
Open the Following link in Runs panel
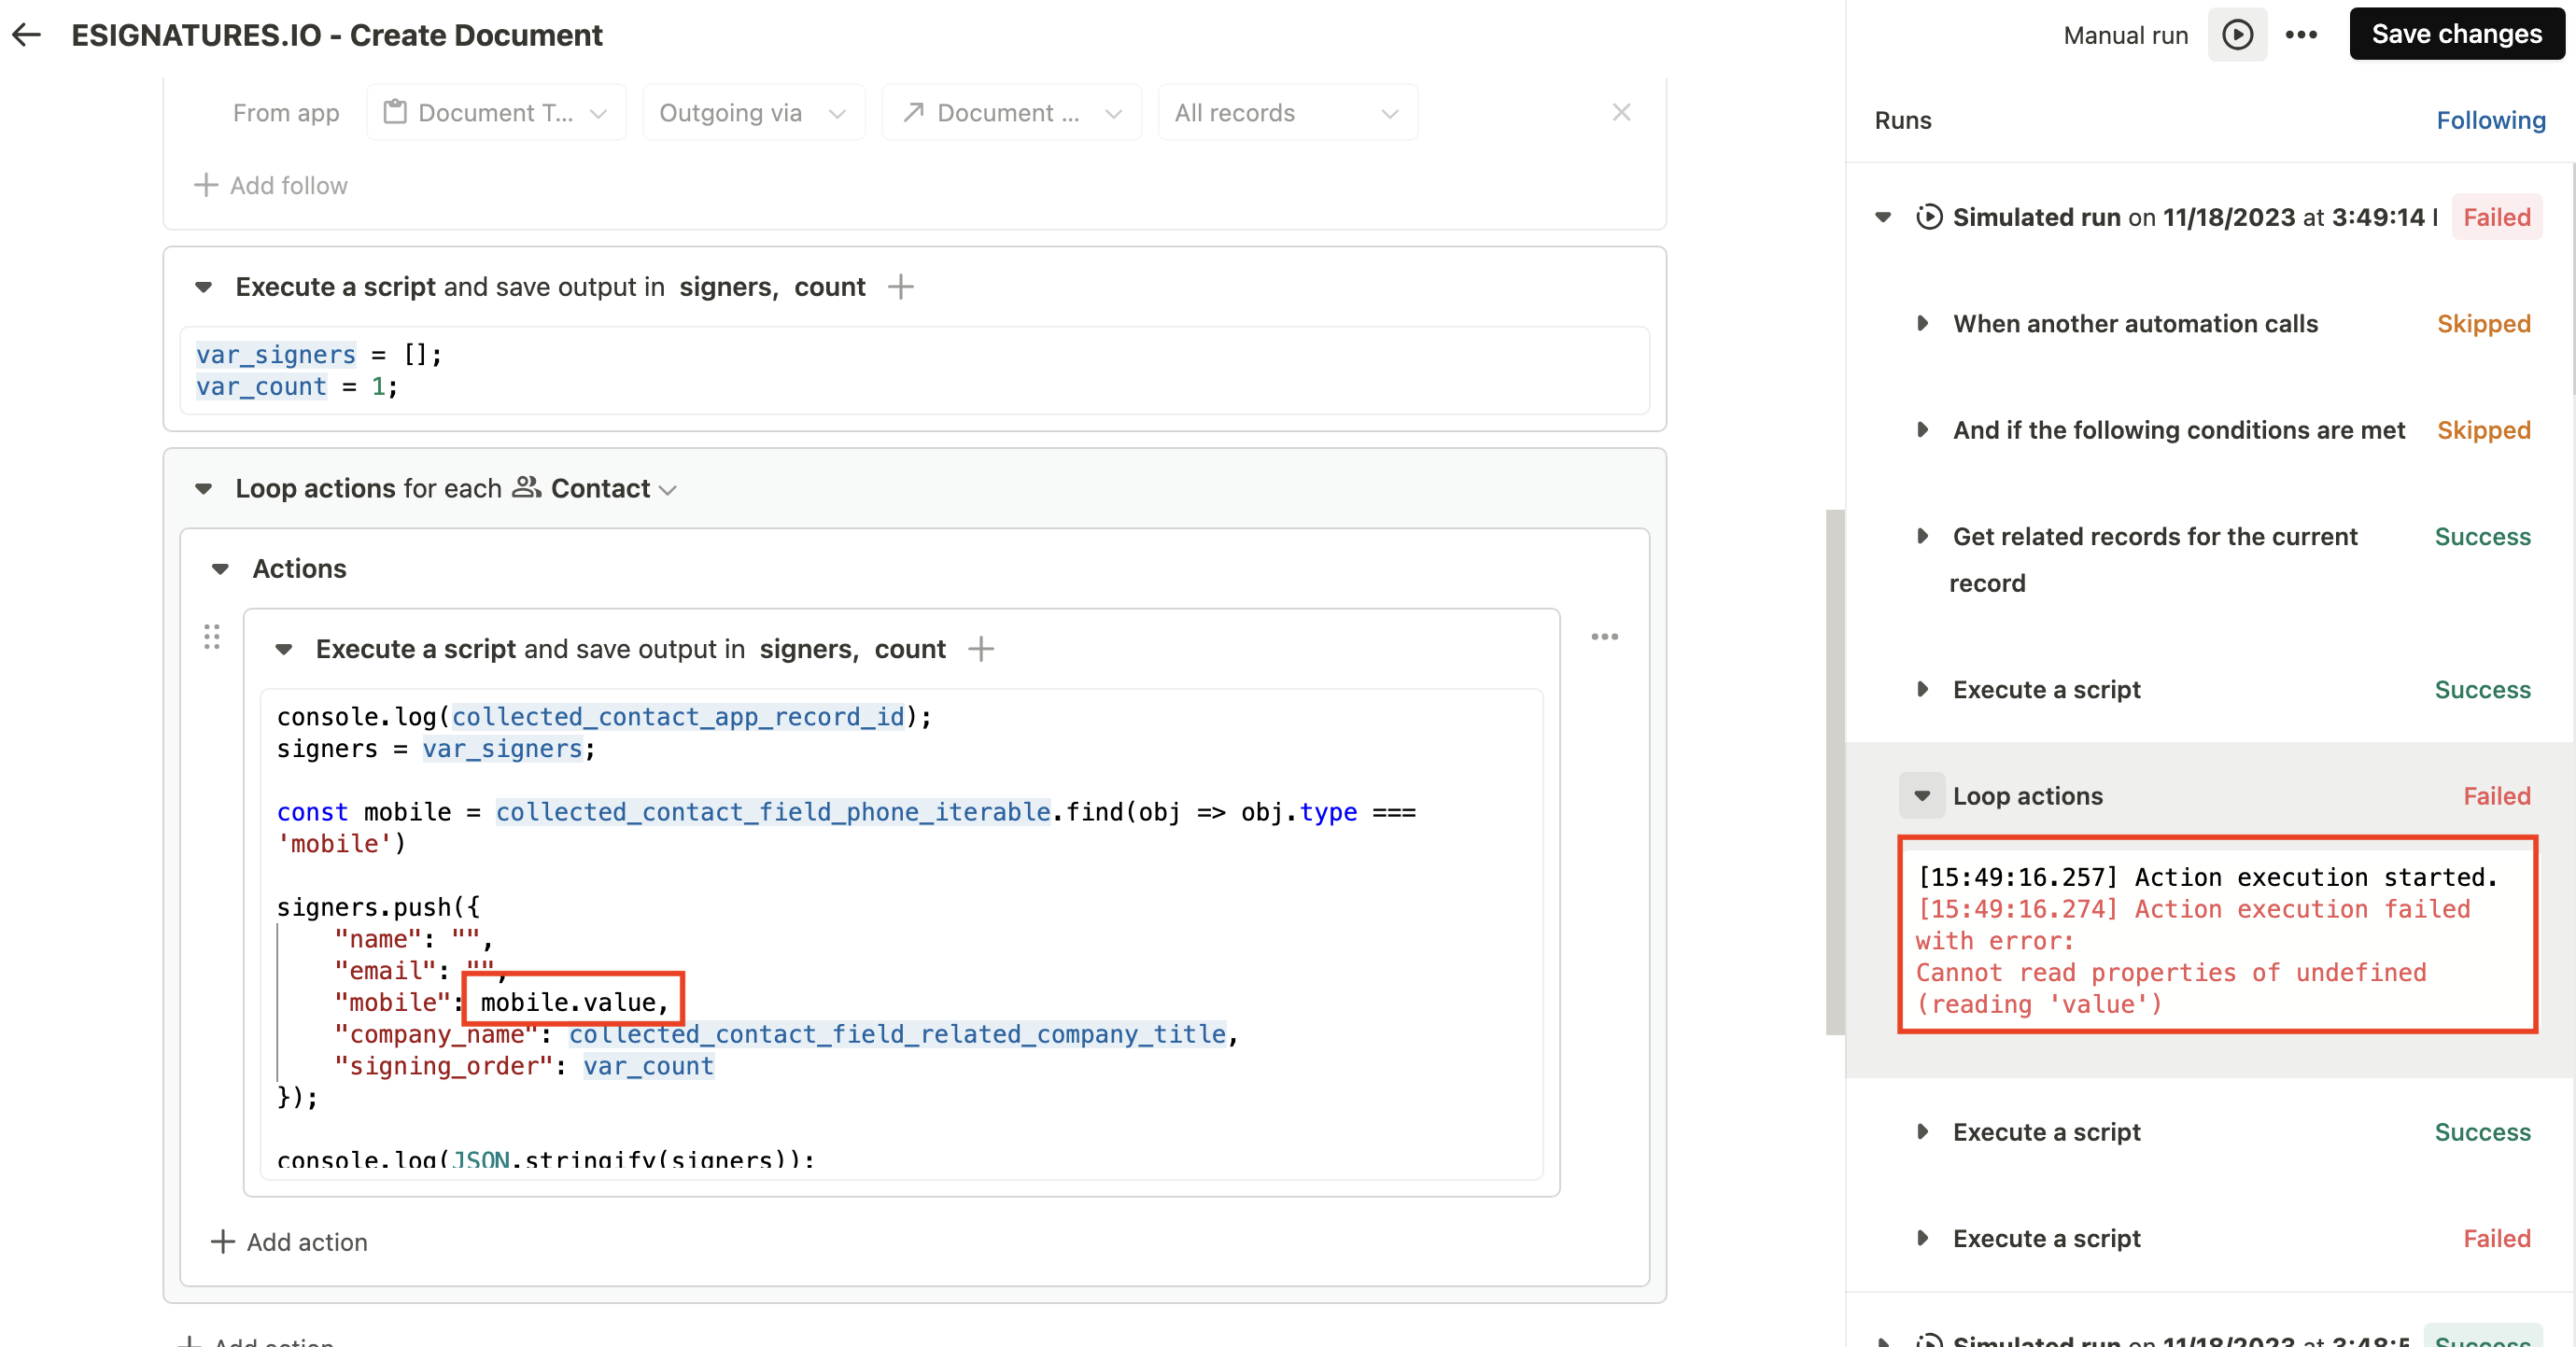point(2490,120)
